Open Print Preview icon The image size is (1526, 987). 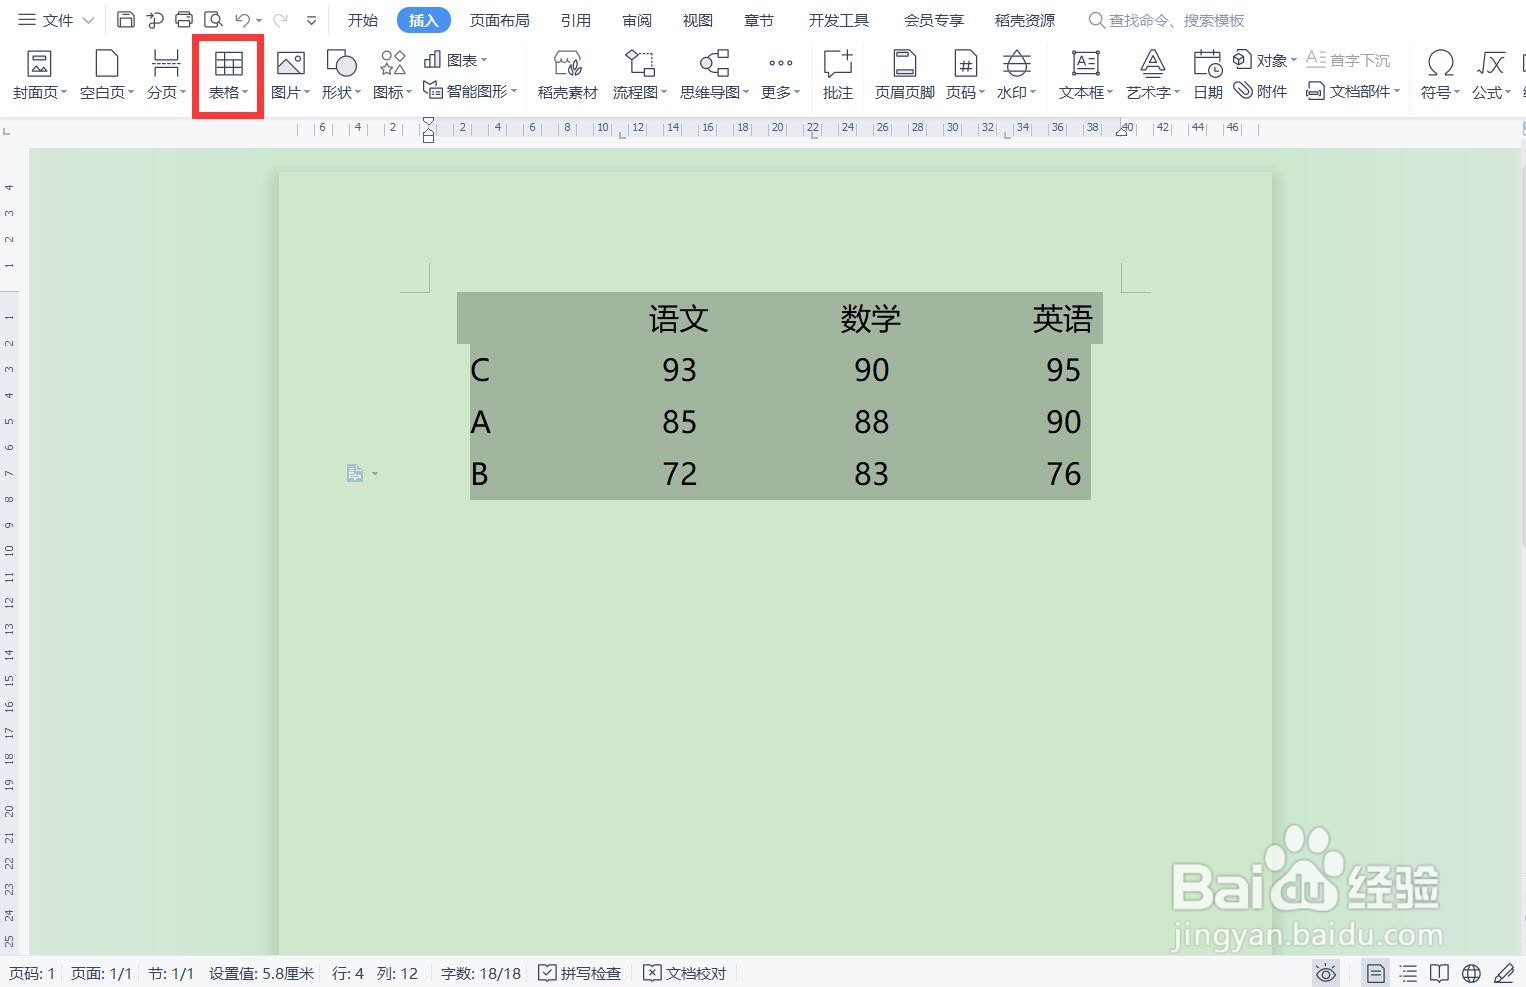coord(213,20)
